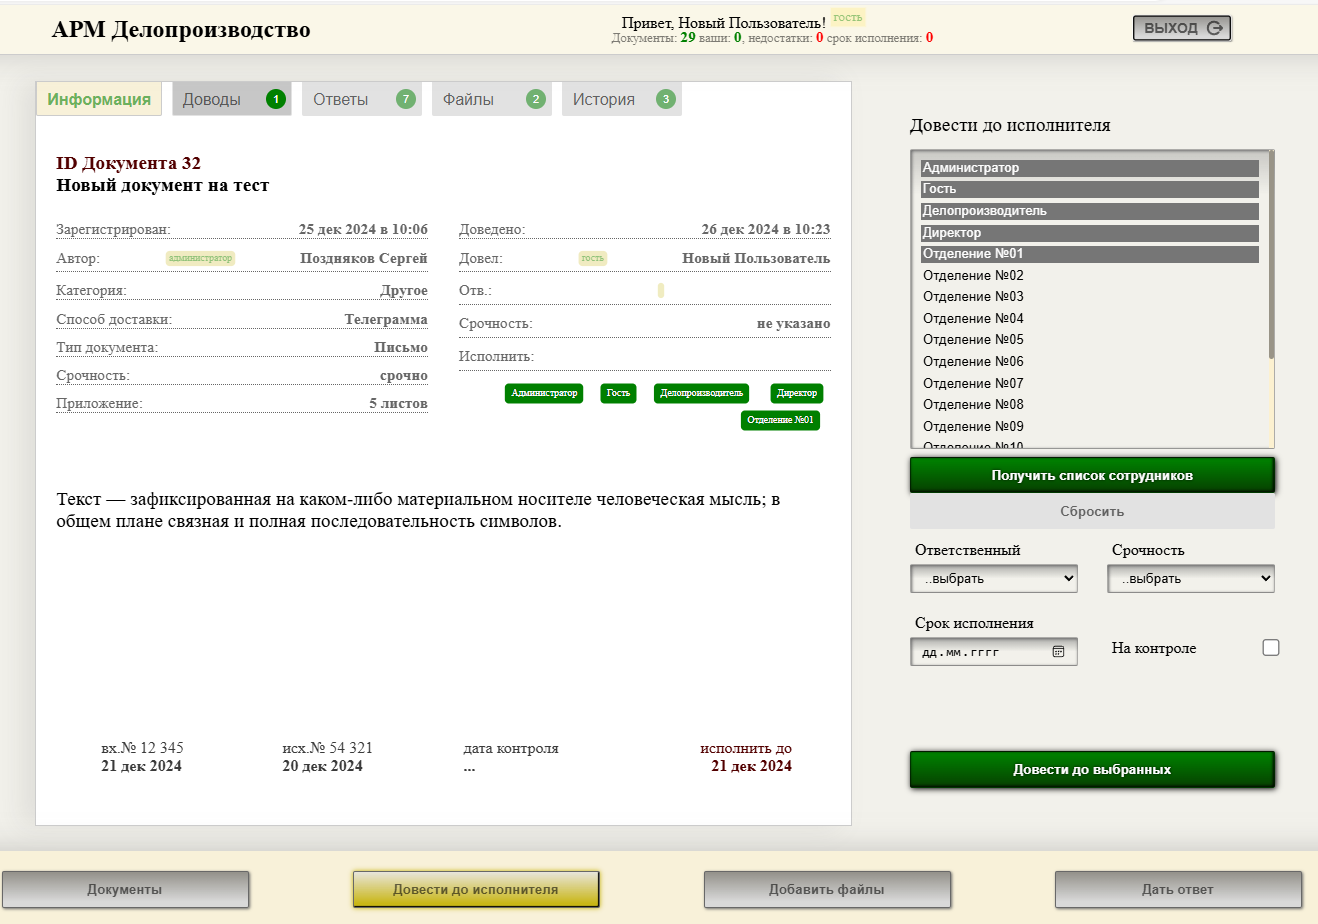Click Получить список сотрудников button
The height and width of the screenshot is (924, 1318).
click(1092, 475)
